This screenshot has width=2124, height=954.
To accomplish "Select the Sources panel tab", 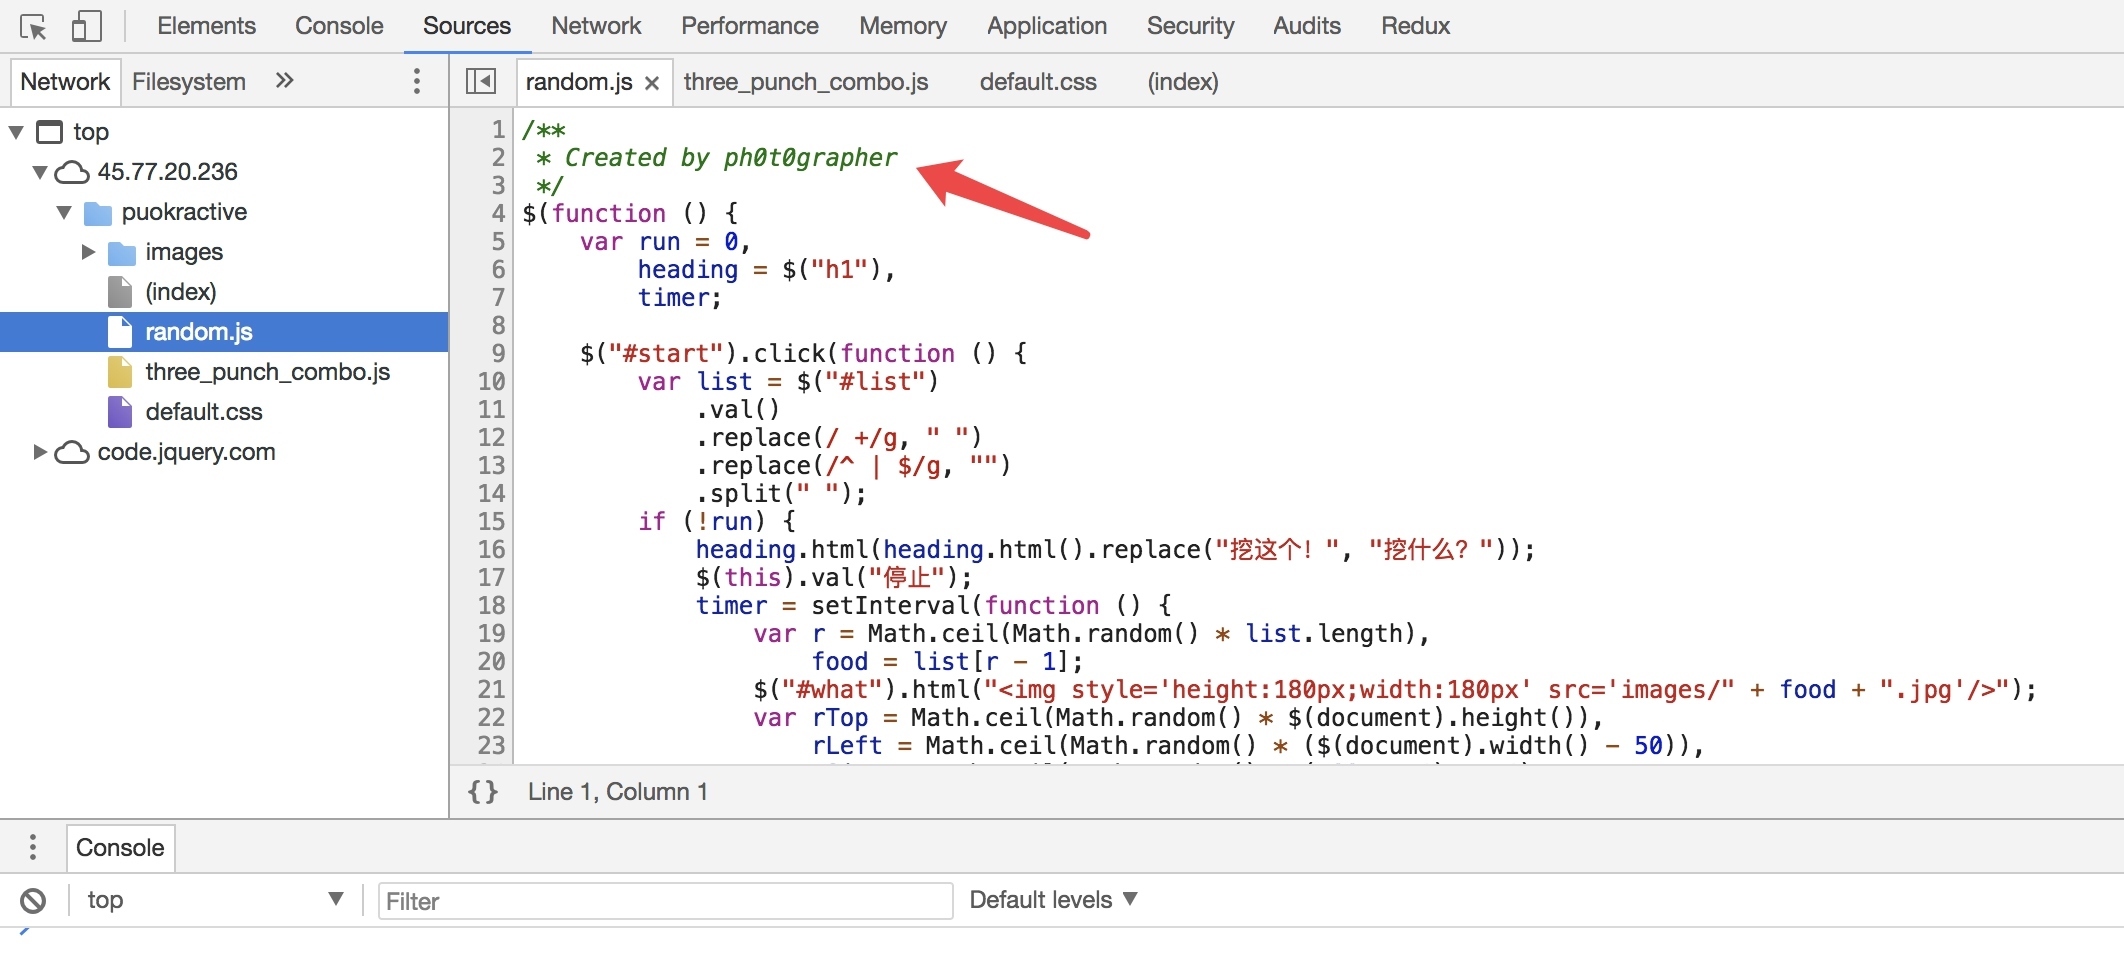I will (x=467, y=26).
